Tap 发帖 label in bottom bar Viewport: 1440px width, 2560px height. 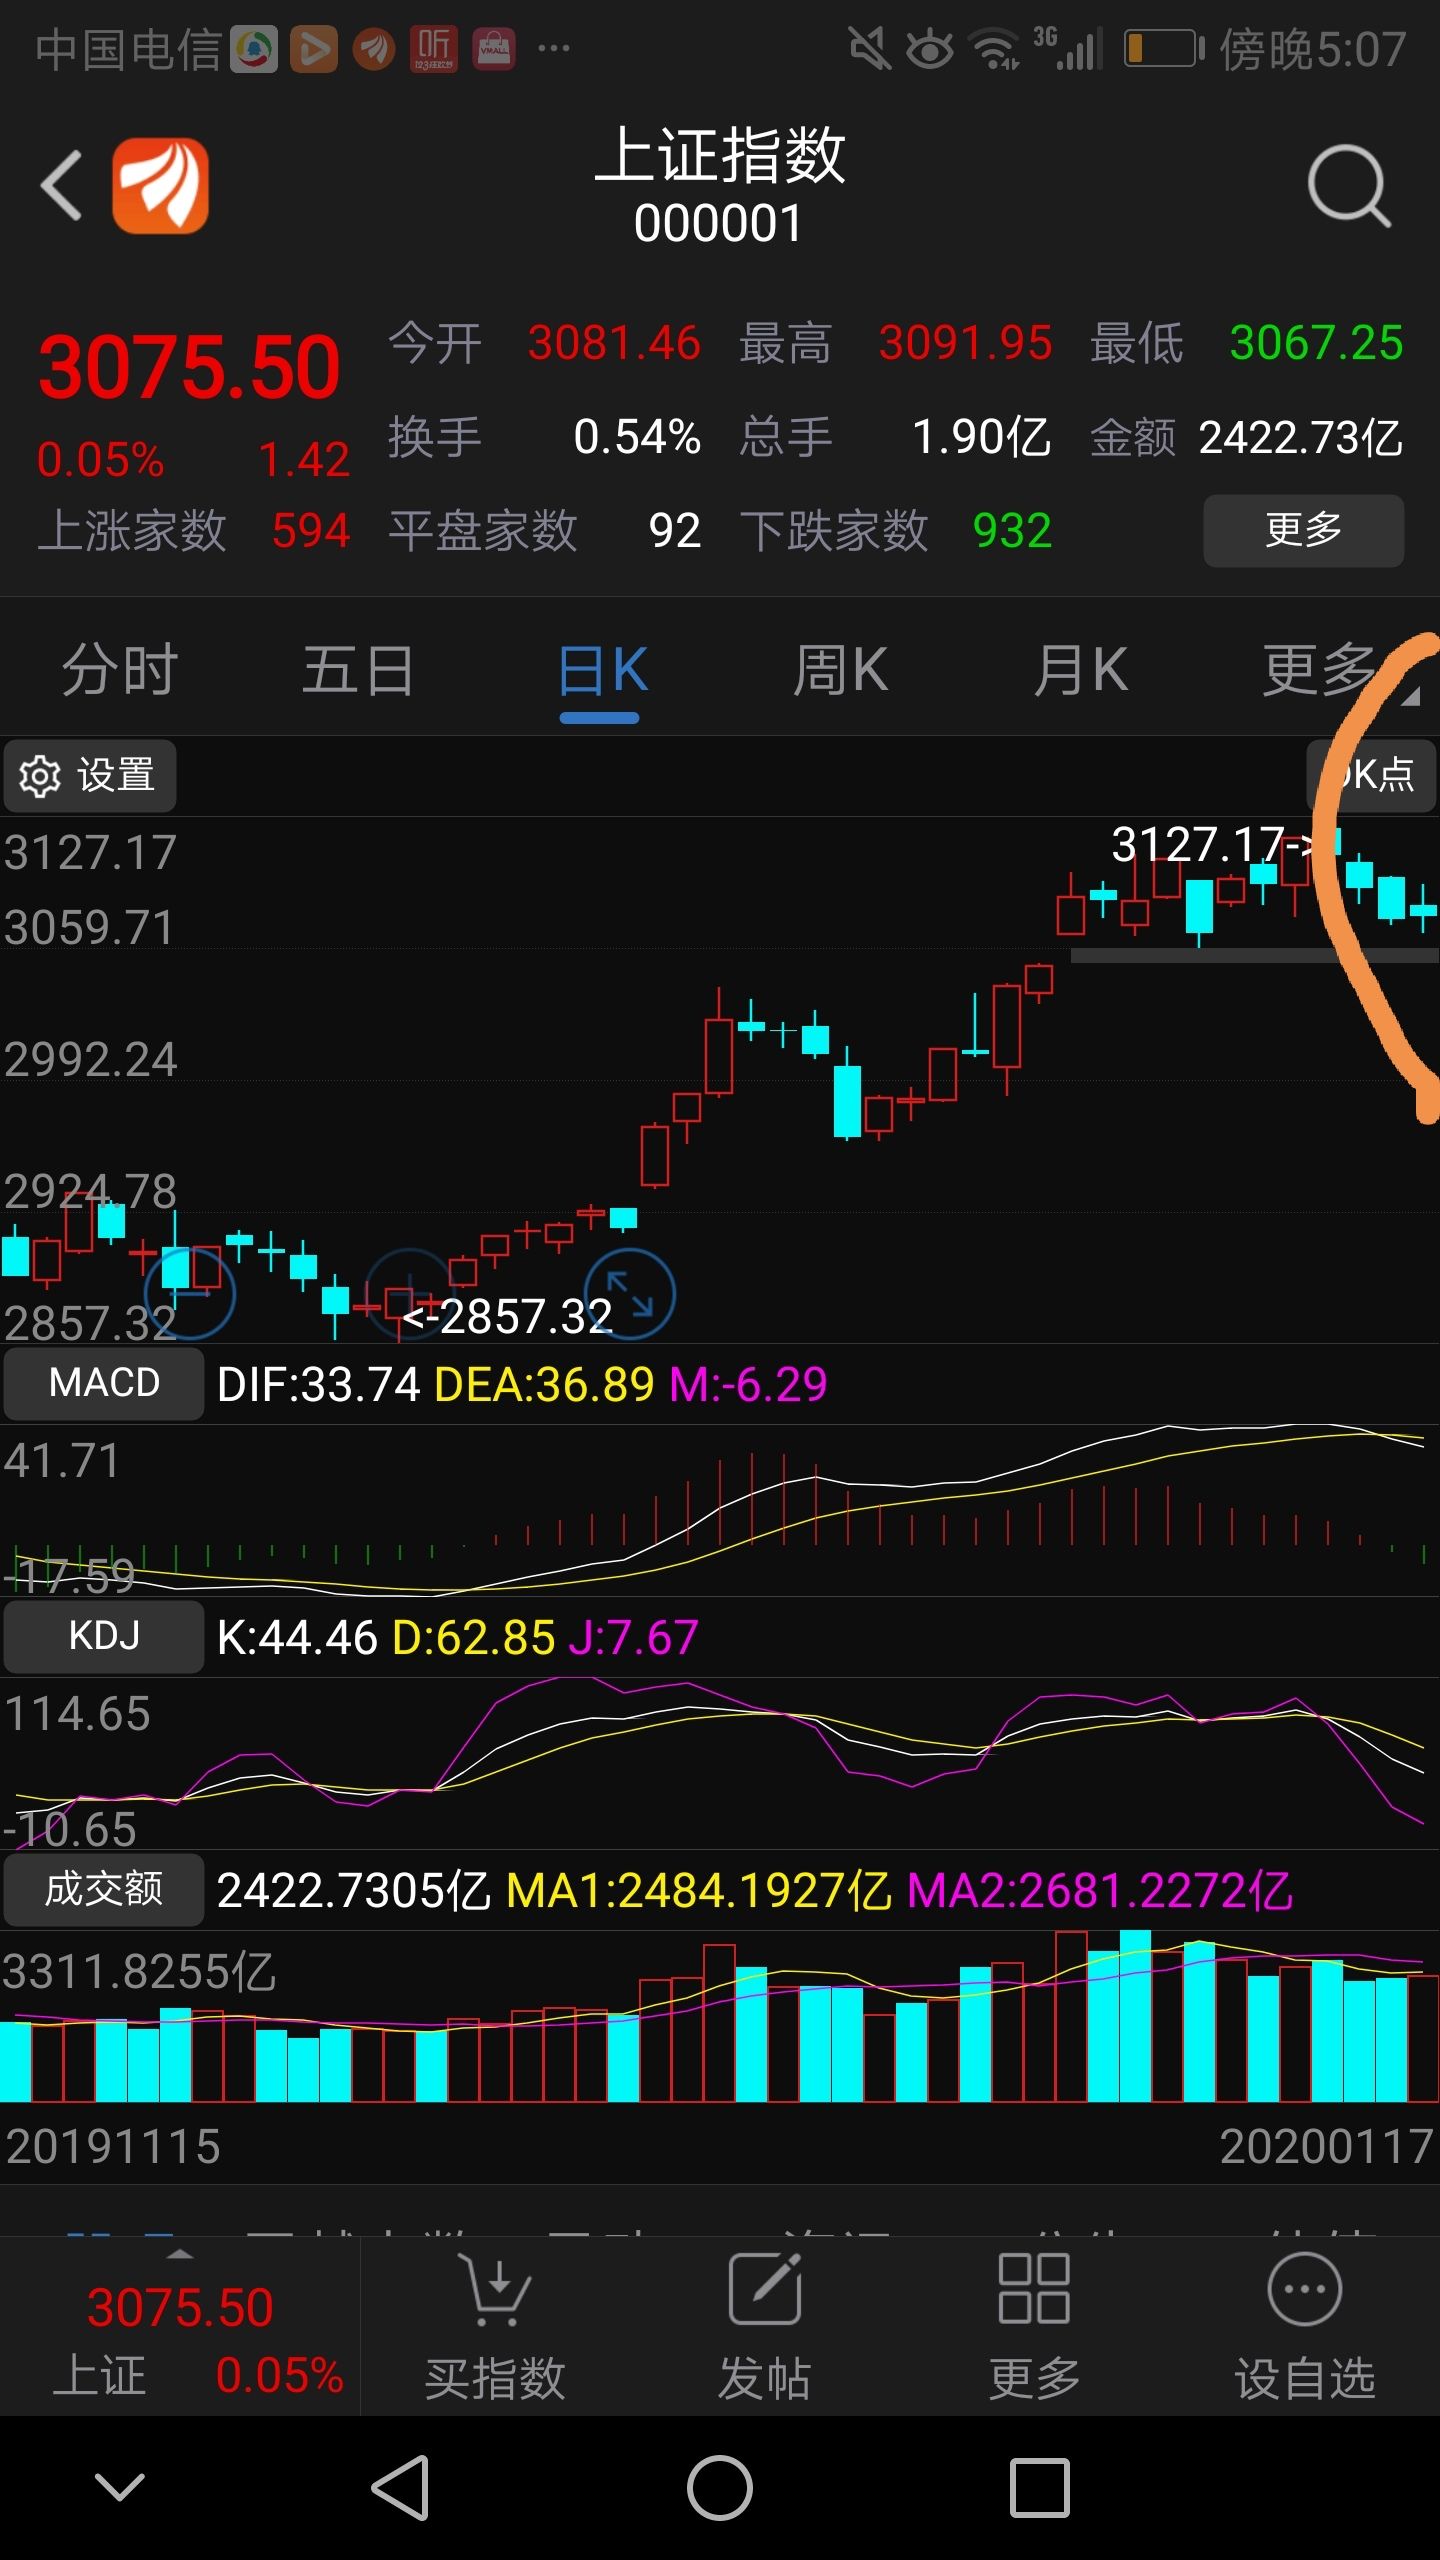(764, 2378)
